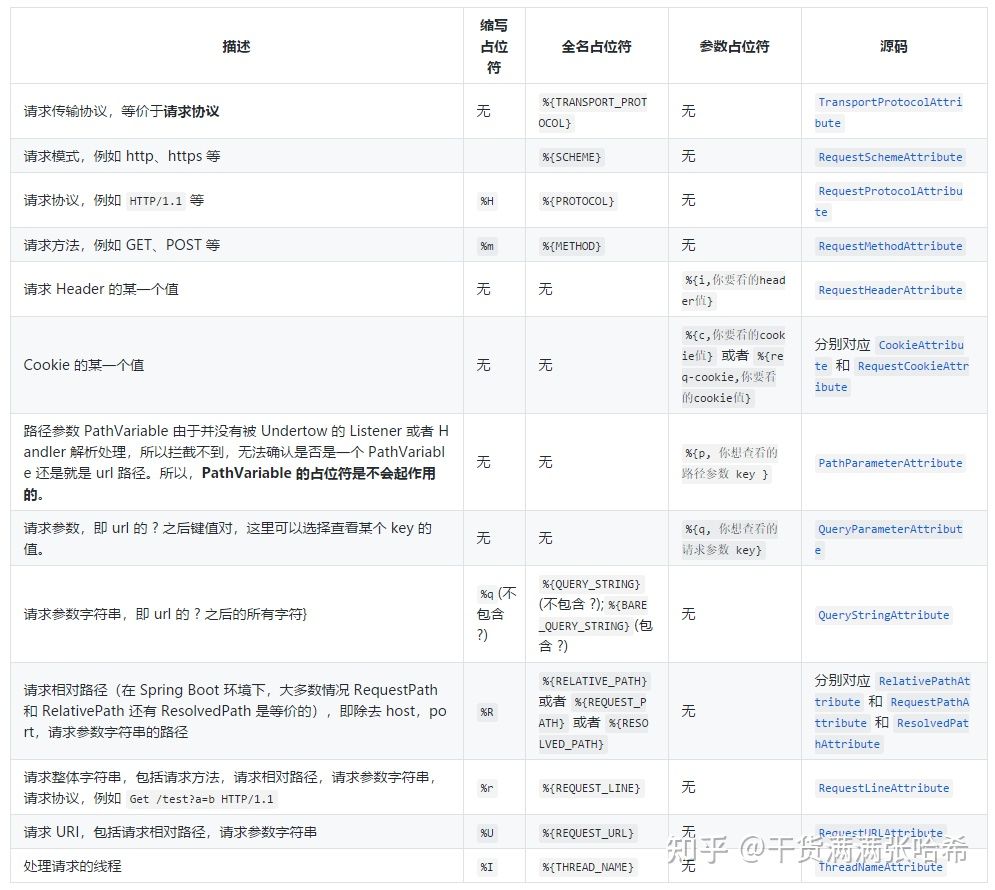Select description 请求模式，例如 http、https 等
Image resolution: width=995 pixels, height=890 pixels.
click(x=122, y=156)
